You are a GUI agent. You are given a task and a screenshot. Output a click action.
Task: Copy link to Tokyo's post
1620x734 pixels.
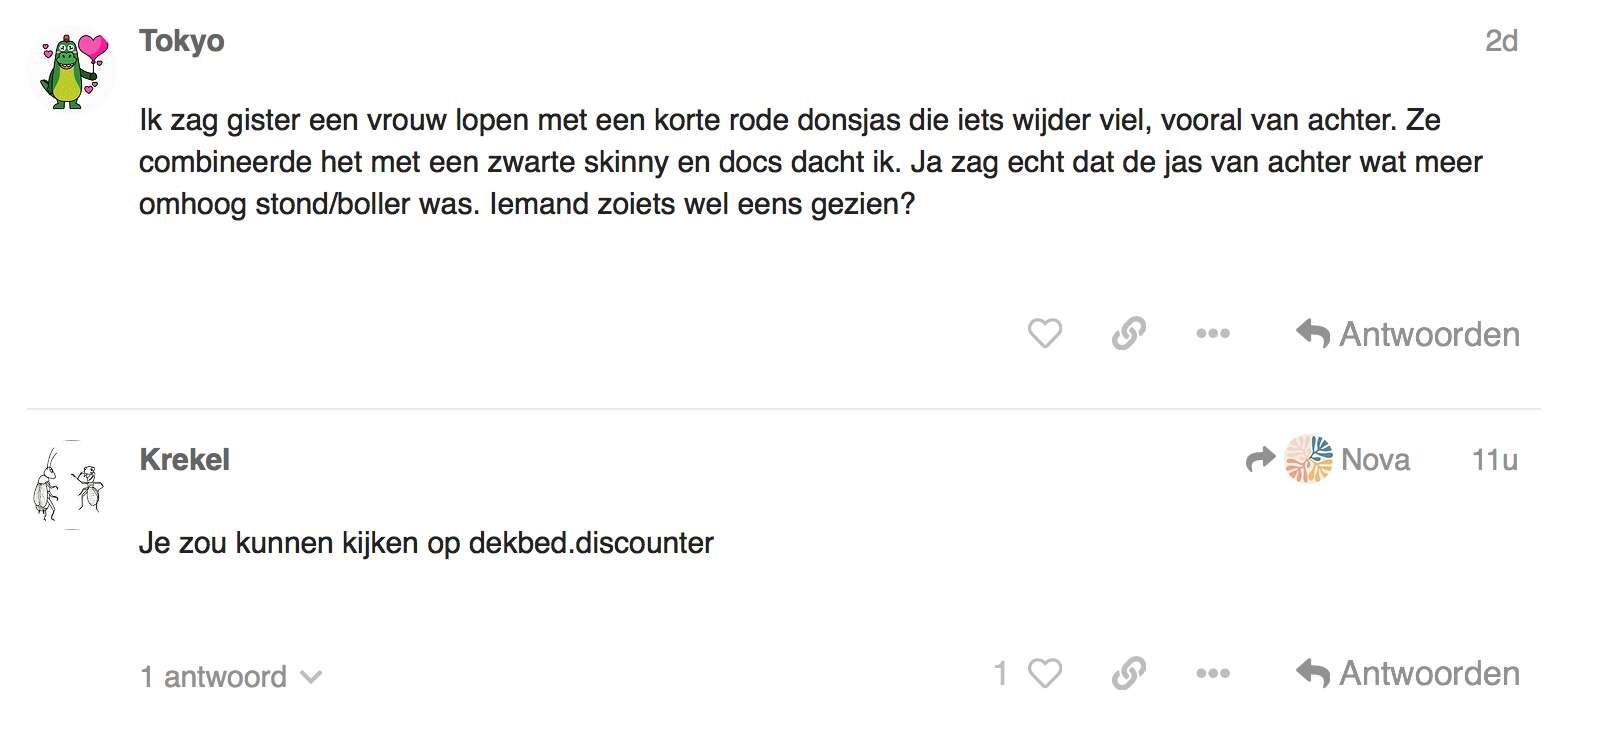(x=1129, y=333)
